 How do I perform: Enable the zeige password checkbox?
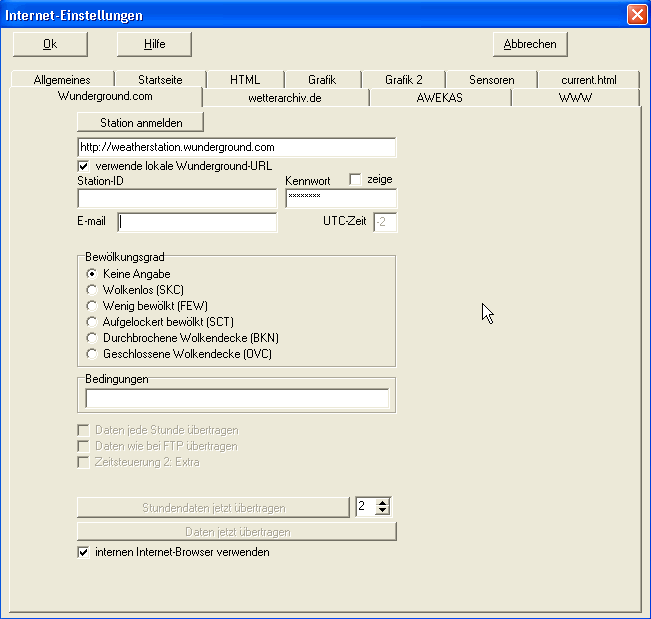355,179
